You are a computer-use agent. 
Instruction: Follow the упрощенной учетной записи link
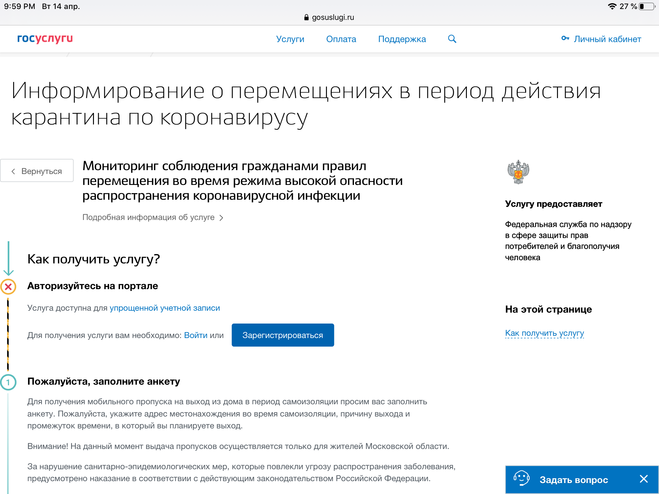[x=165, y=308]
